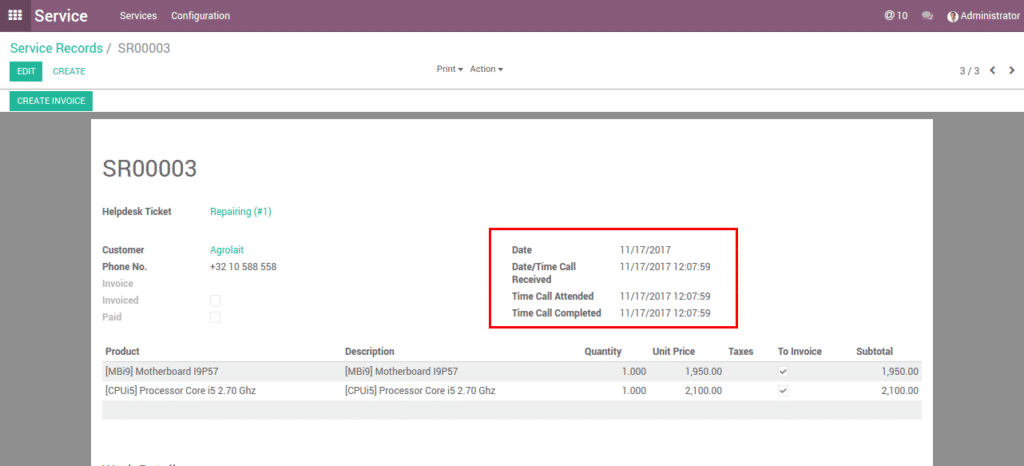Click the Subtotal column header

874,352
